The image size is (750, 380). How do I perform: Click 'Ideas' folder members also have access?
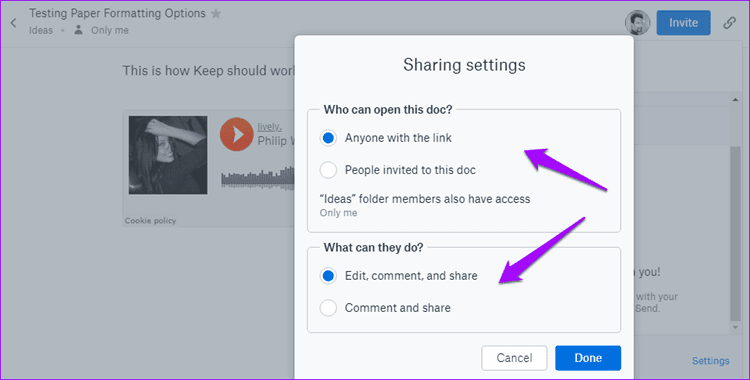click(x=425, y=199)
